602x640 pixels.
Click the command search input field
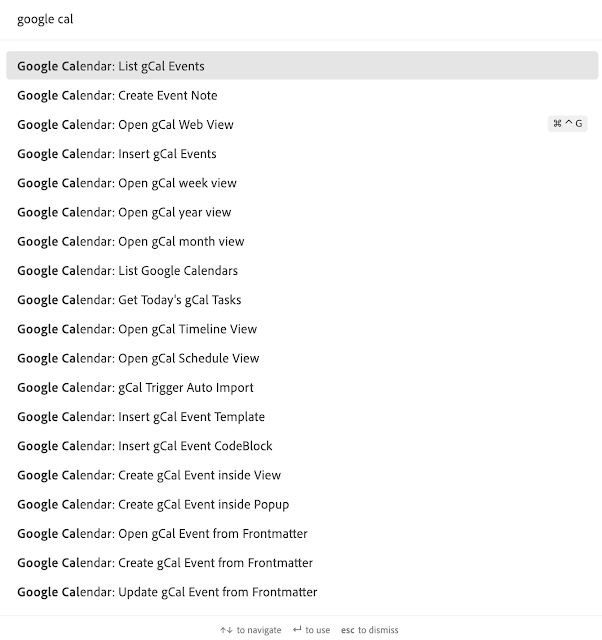300,19
